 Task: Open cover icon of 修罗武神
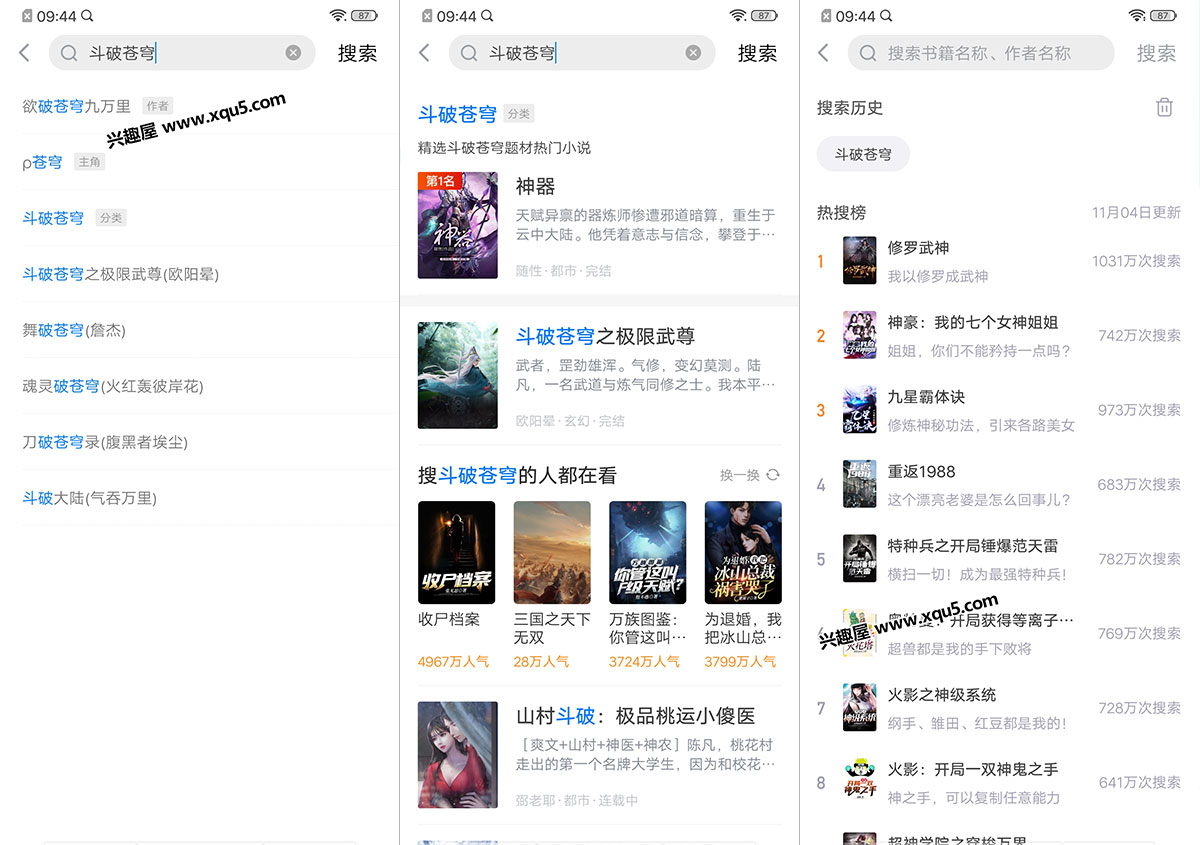tap(860, 261)
